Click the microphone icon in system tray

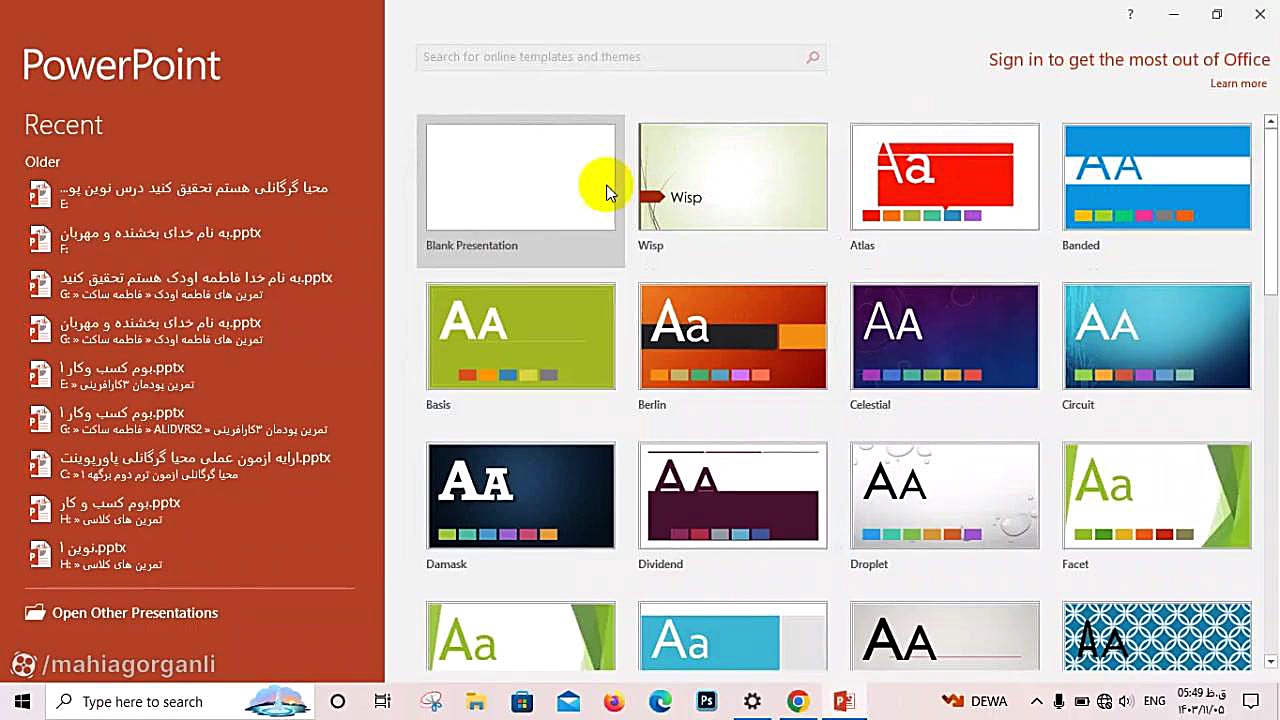pyautogui.click(x=1059, y=701)
